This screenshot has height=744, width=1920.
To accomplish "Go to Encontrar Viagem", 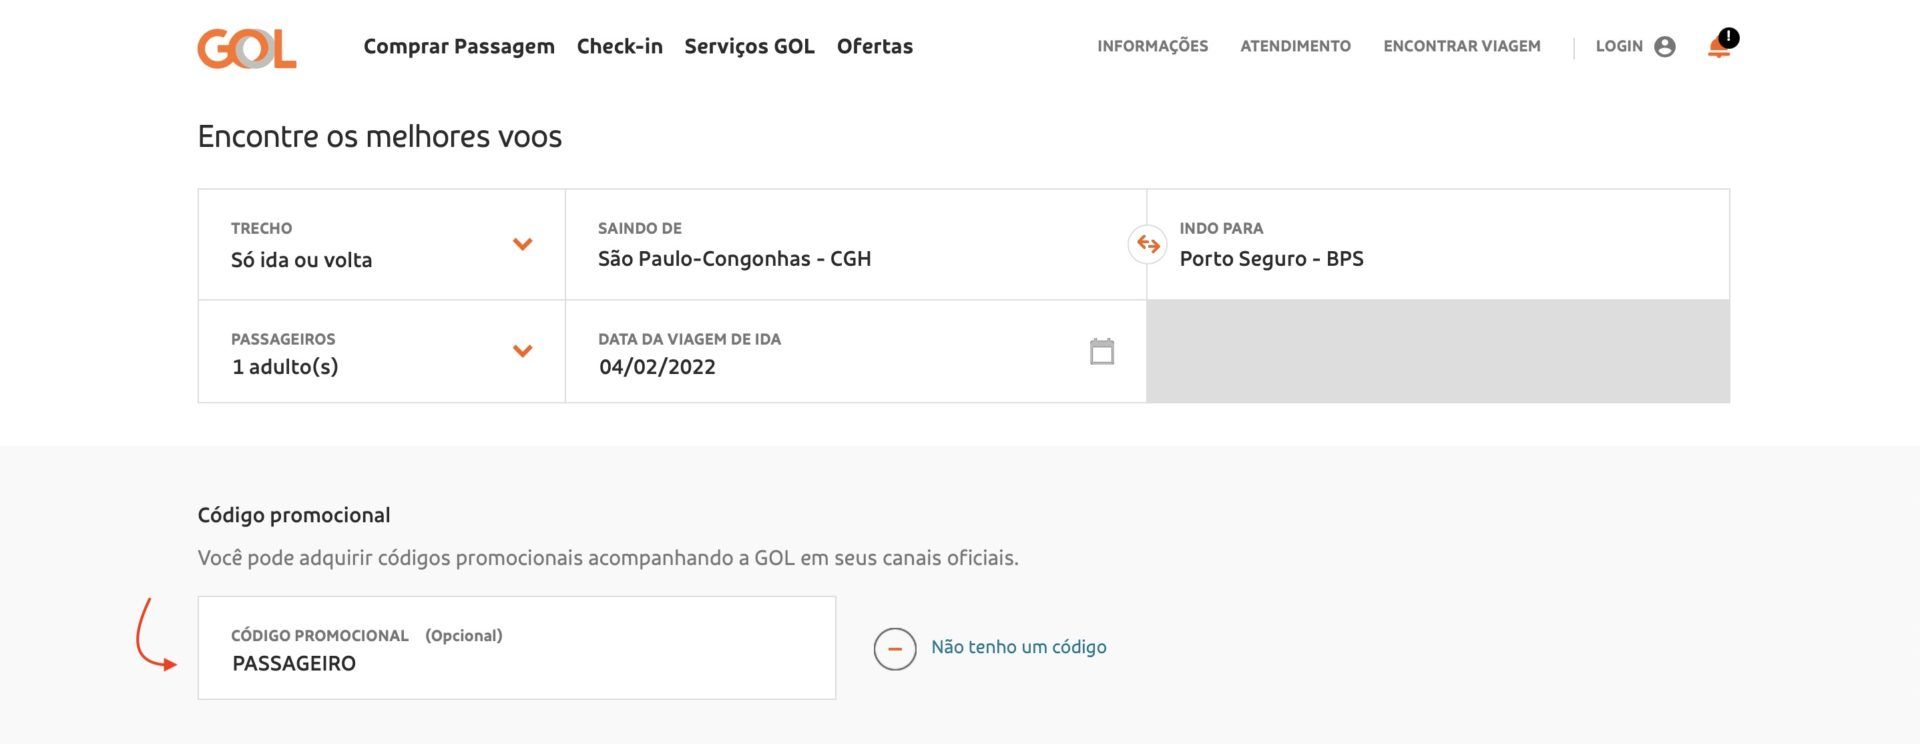I will (1462, 46).
